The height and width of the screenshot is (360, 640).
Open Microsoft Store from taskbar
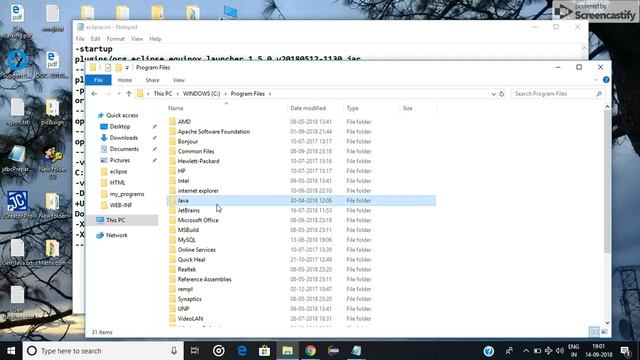(264, 351)
